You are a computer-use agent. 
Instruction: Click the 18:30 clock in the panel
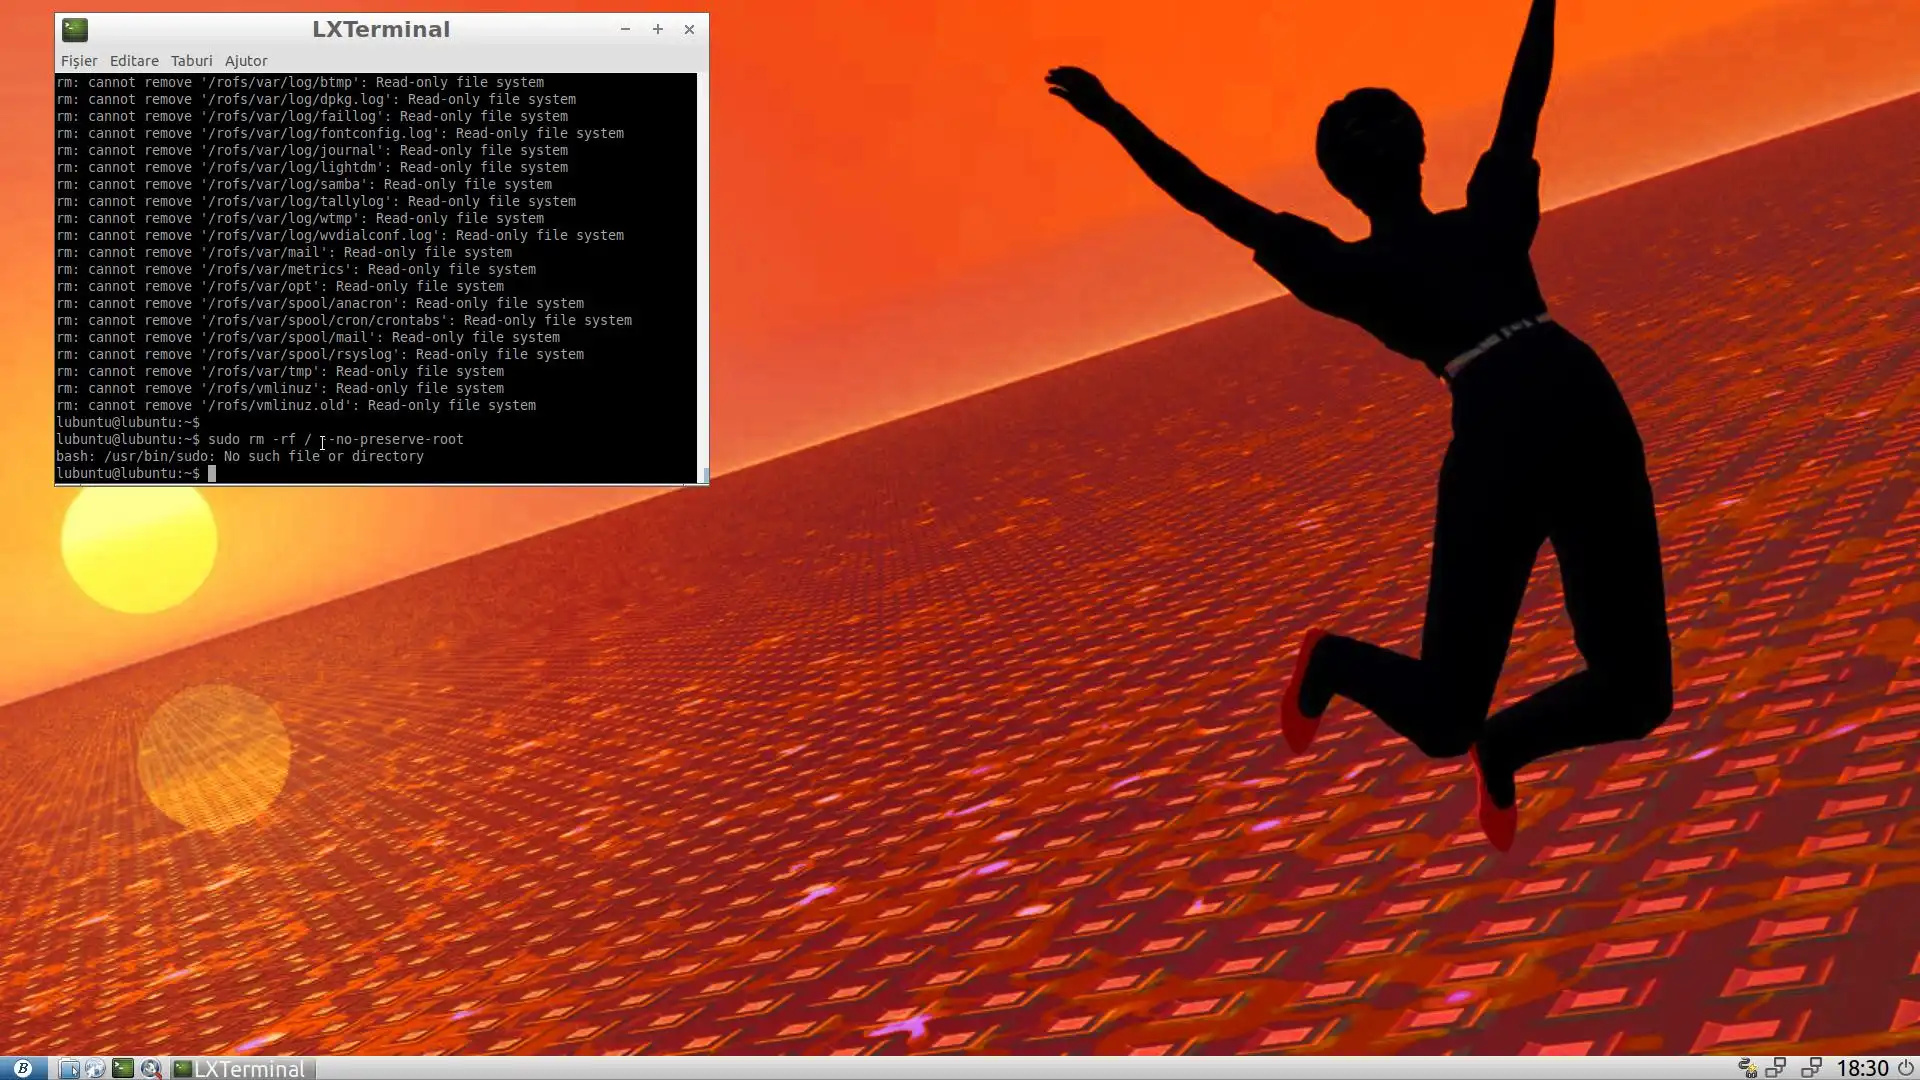1862,1068
